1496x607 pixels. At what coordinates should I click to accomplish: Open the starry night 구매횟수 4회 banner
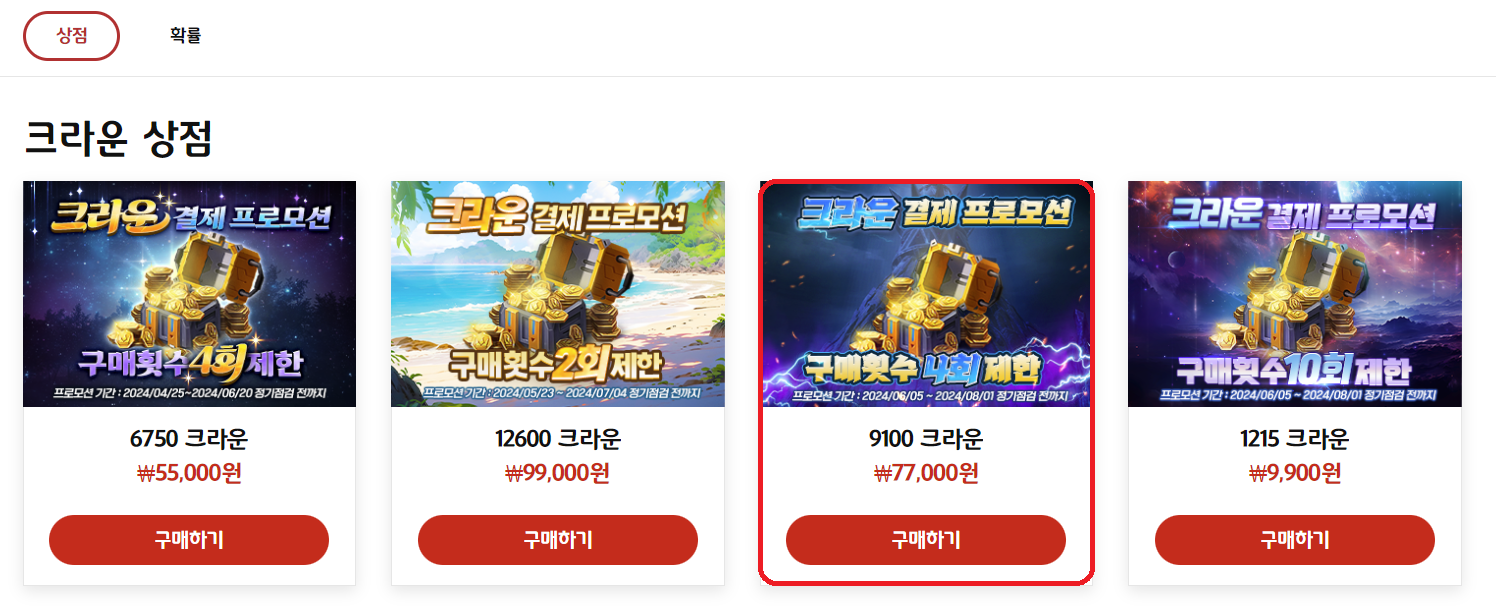pos(189,294)
